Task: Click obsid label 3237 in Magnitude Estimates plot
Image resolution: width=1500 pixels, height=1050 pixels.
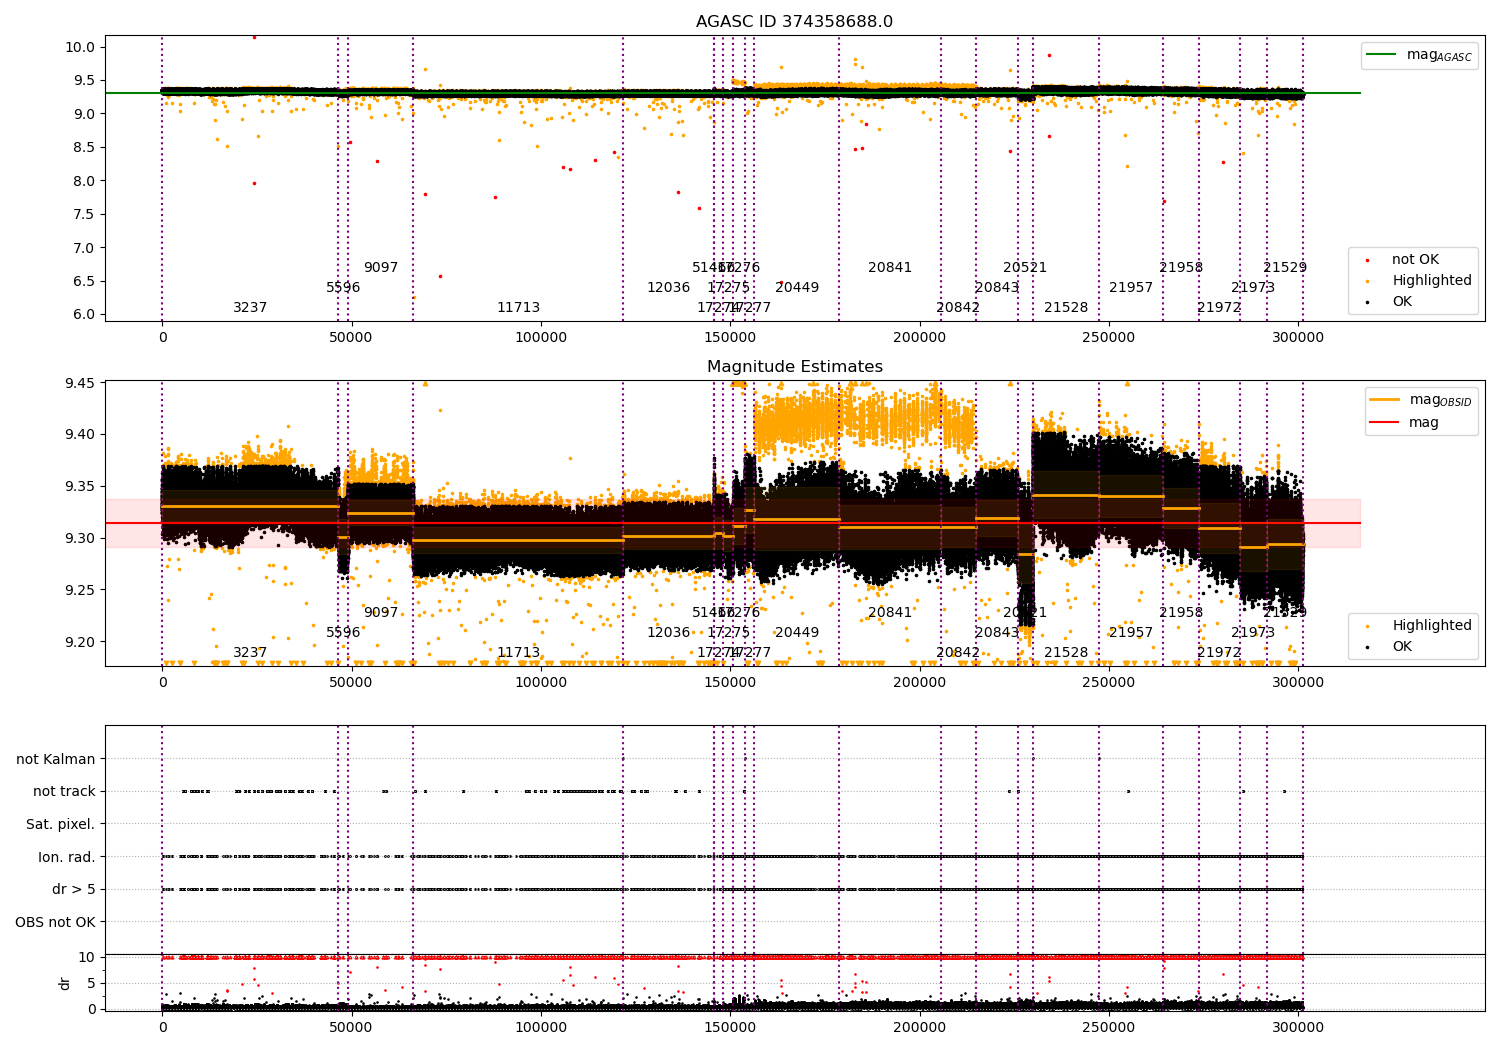Action: [x=250, y=653]
